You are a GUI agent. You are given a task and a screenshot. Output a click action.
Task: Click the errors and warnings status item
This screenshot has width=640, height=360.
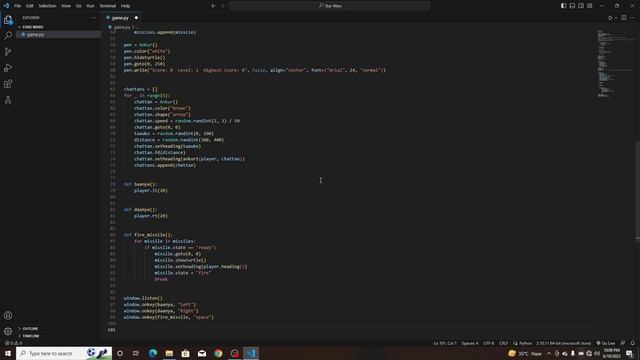pyautogui.click(x=13, y=343)
